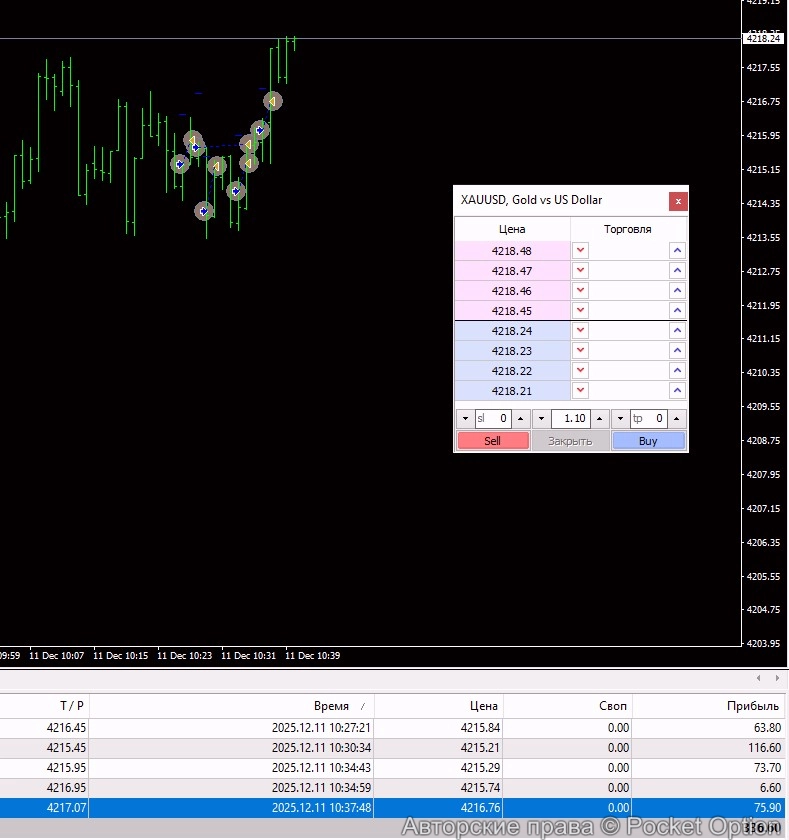Click red down arrow at price 4218.45
Image resolution: width=789 pixels, height=840 pixels.
[x=580, y=311]
